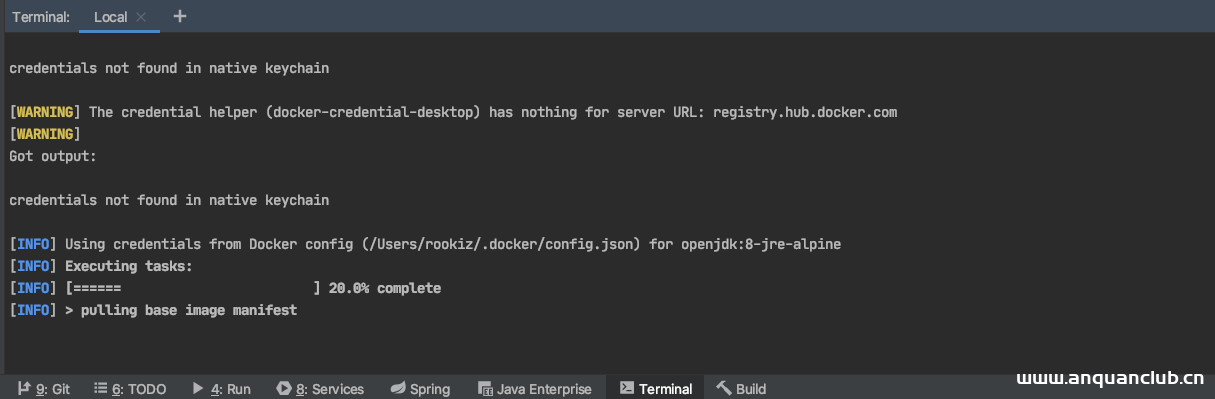1215x399 pixels.
Task: Click the registry.hub.docker.com URL text
Action: [805, 112]
